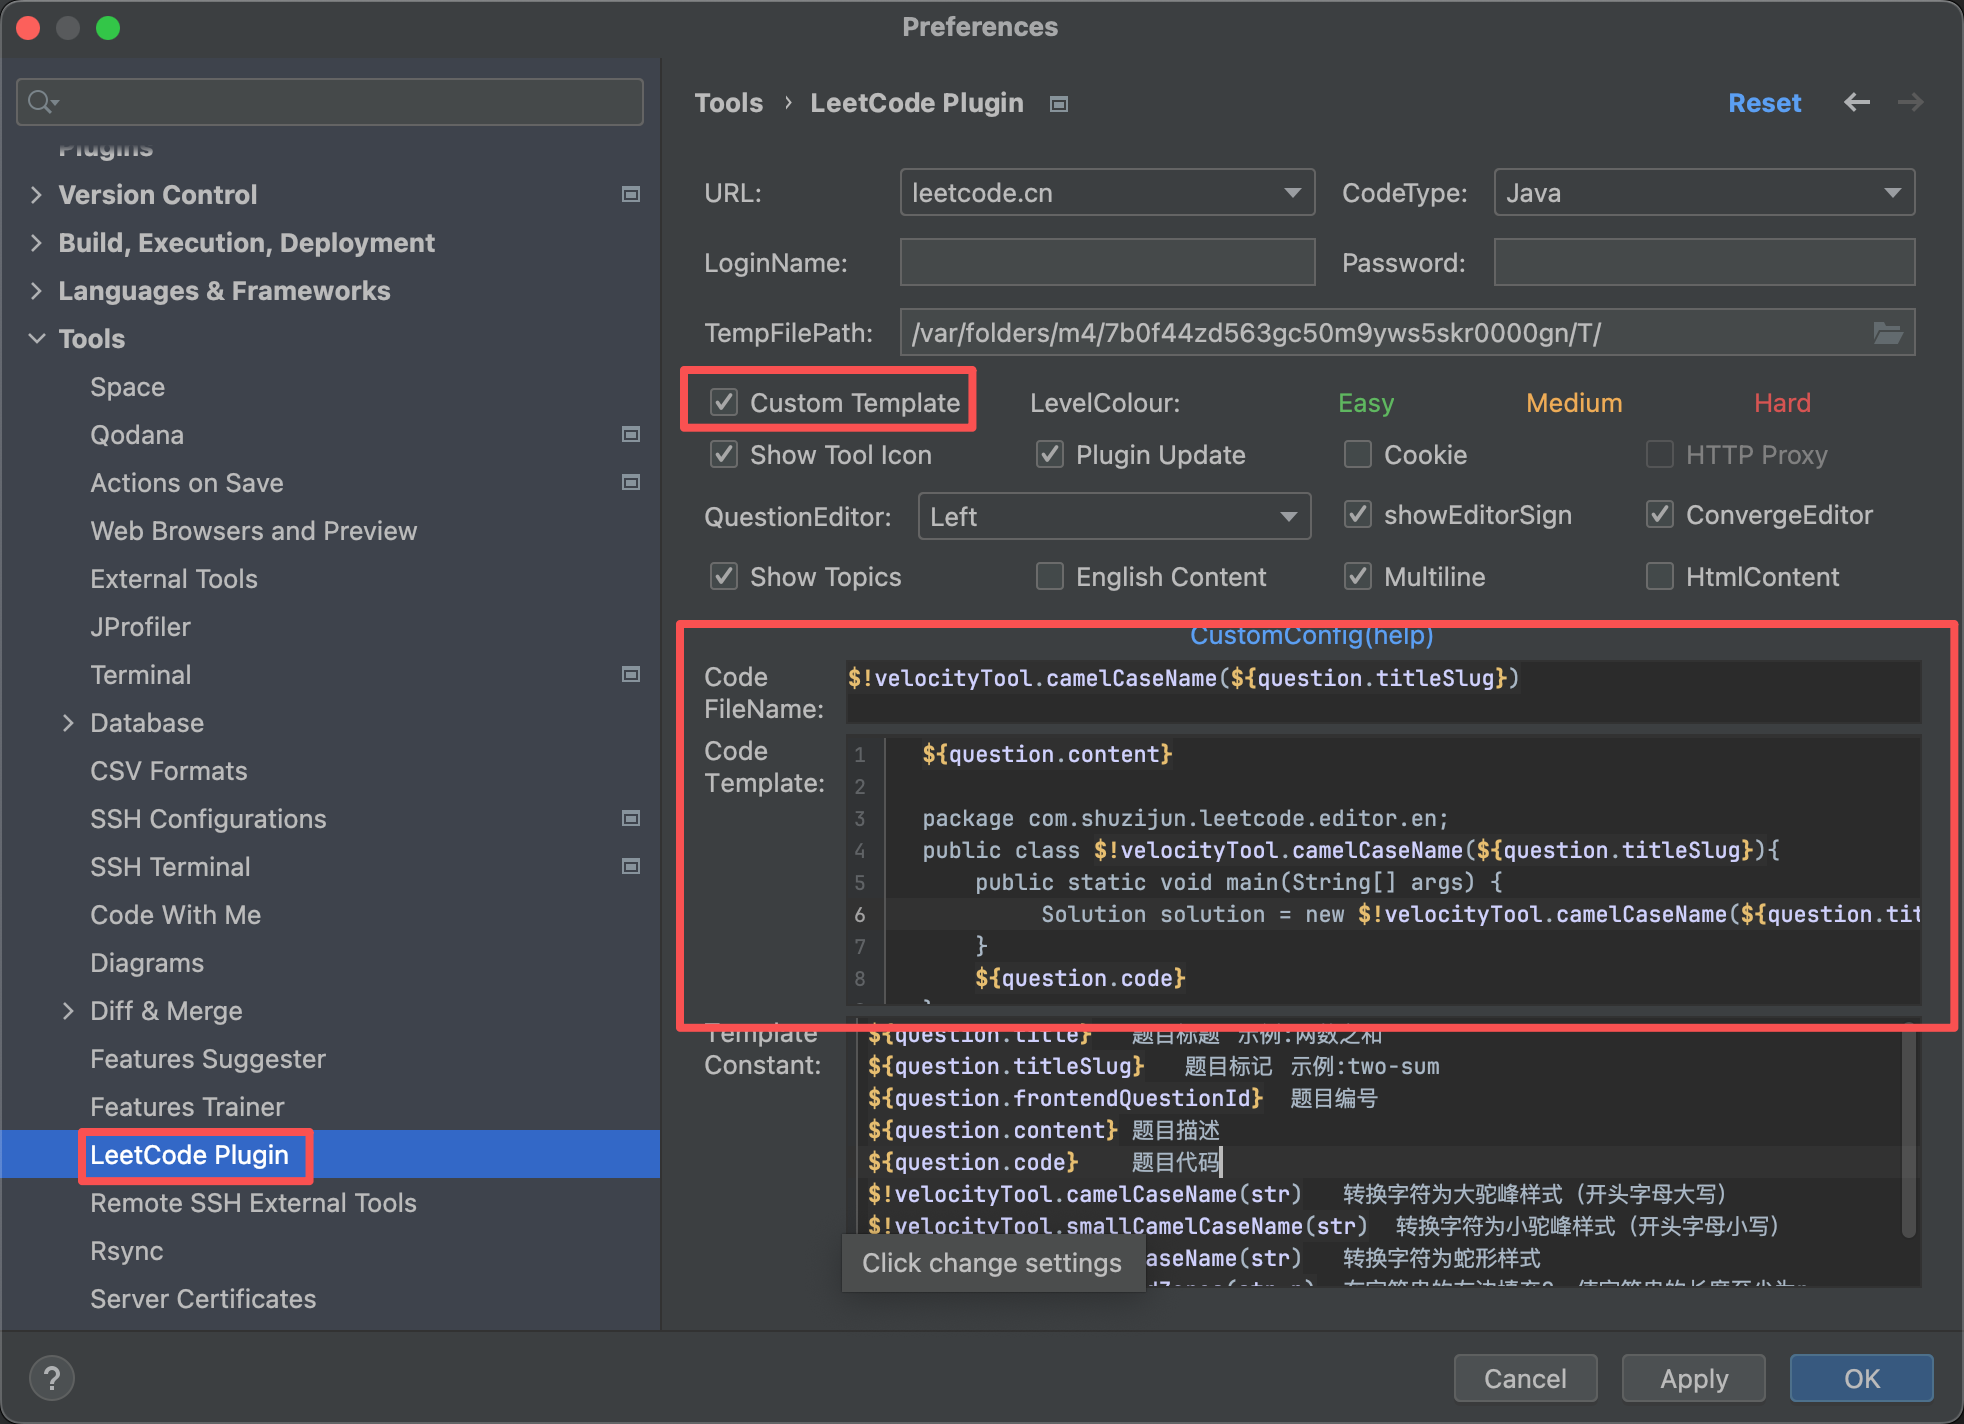Screen dimensions: 1964x1424
Task: Click the Apply button
Action: (x=1693, y=1378)
